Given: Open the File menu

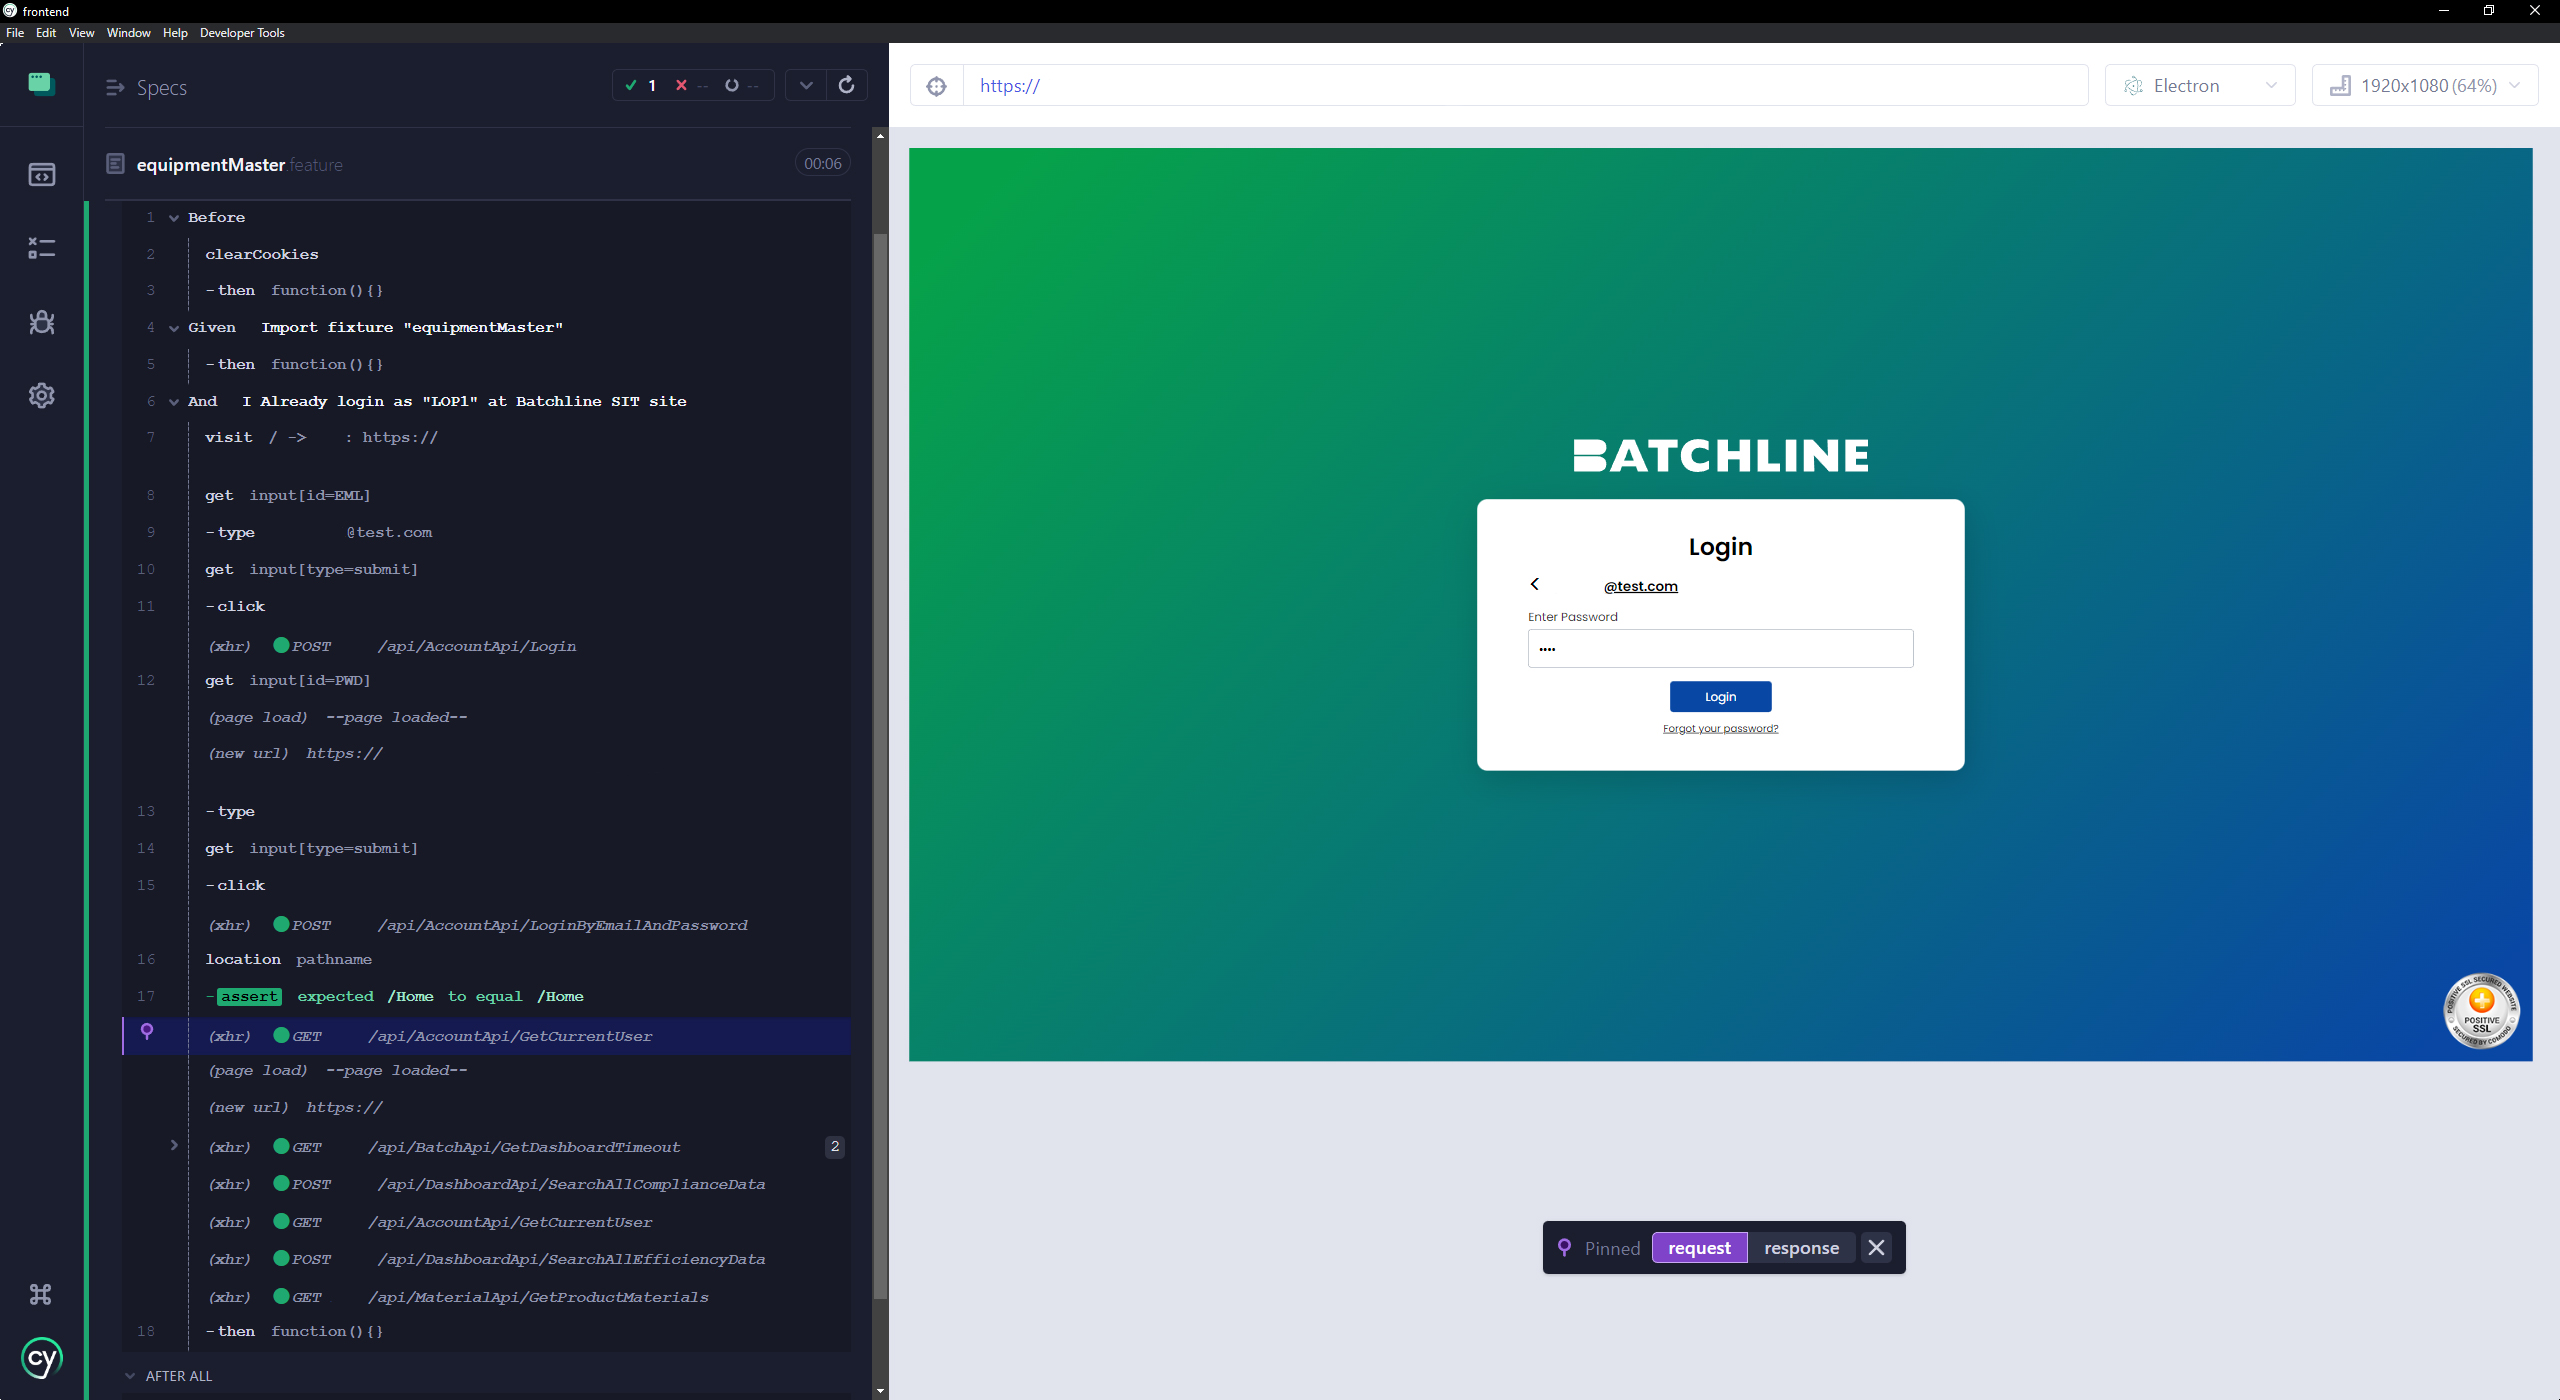Looking at the screenshot, I should tap(15, 33).
